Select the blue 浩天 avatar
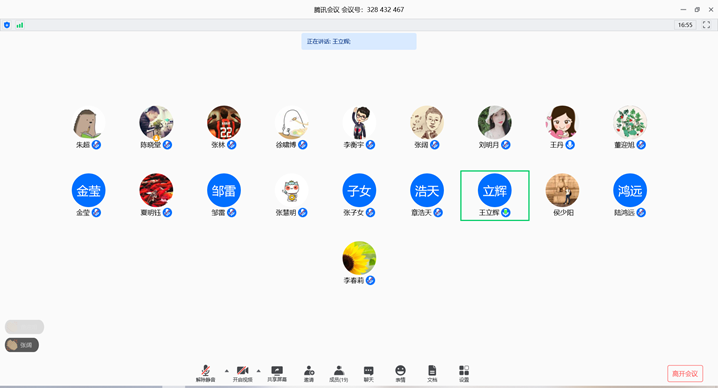 (427, 190)
